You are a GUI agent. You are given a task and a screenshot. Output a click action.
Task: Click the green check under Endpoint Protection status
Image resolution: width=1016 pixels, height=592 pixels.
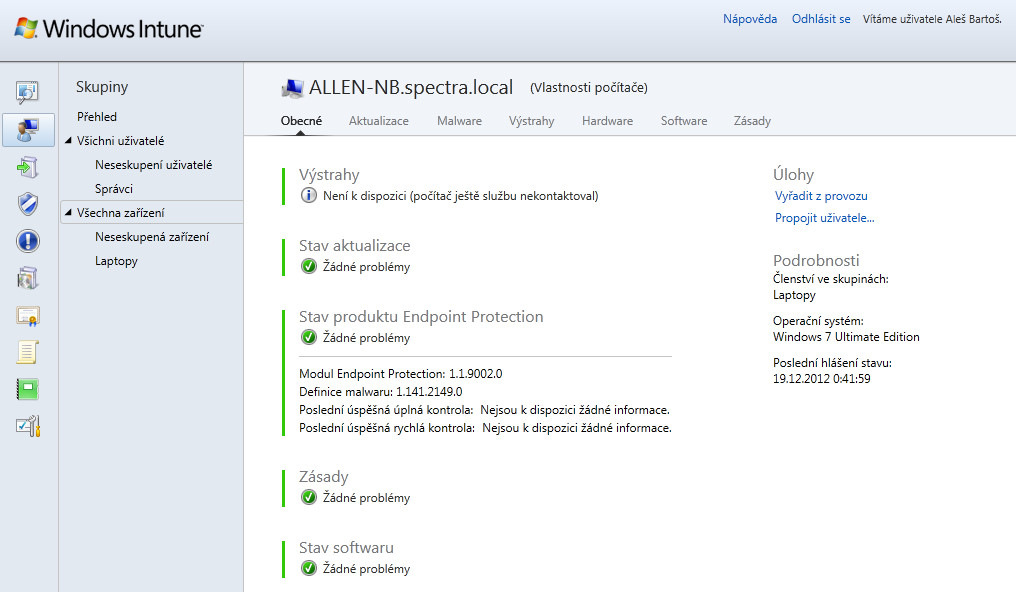pos(308,337)
